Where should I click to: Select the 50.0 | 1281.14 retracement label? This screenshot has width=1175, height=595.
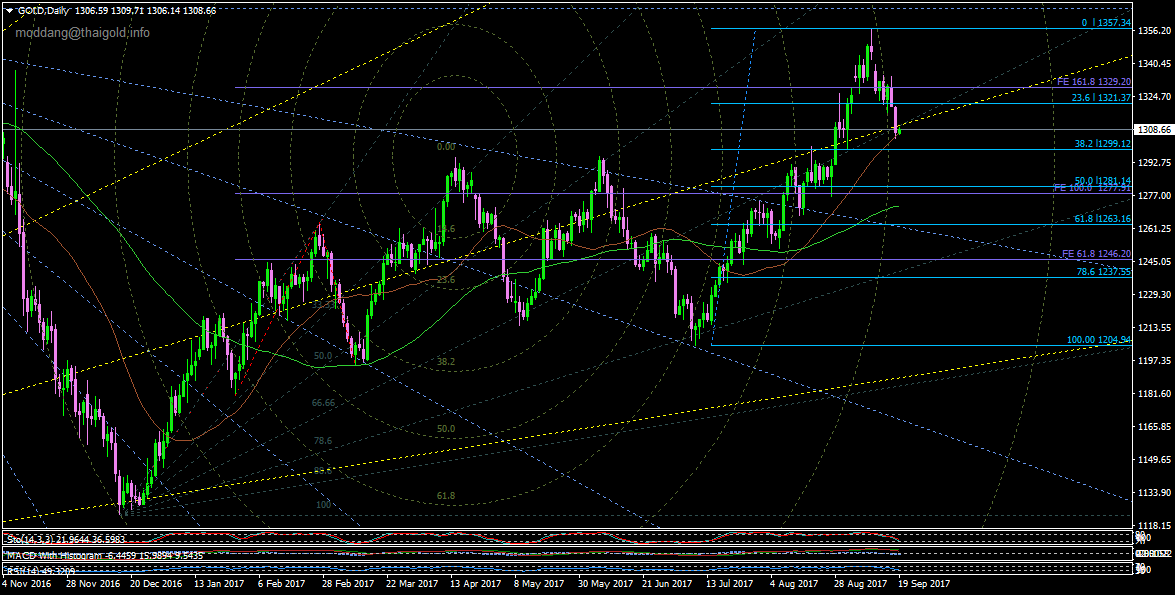(1103, 181)
